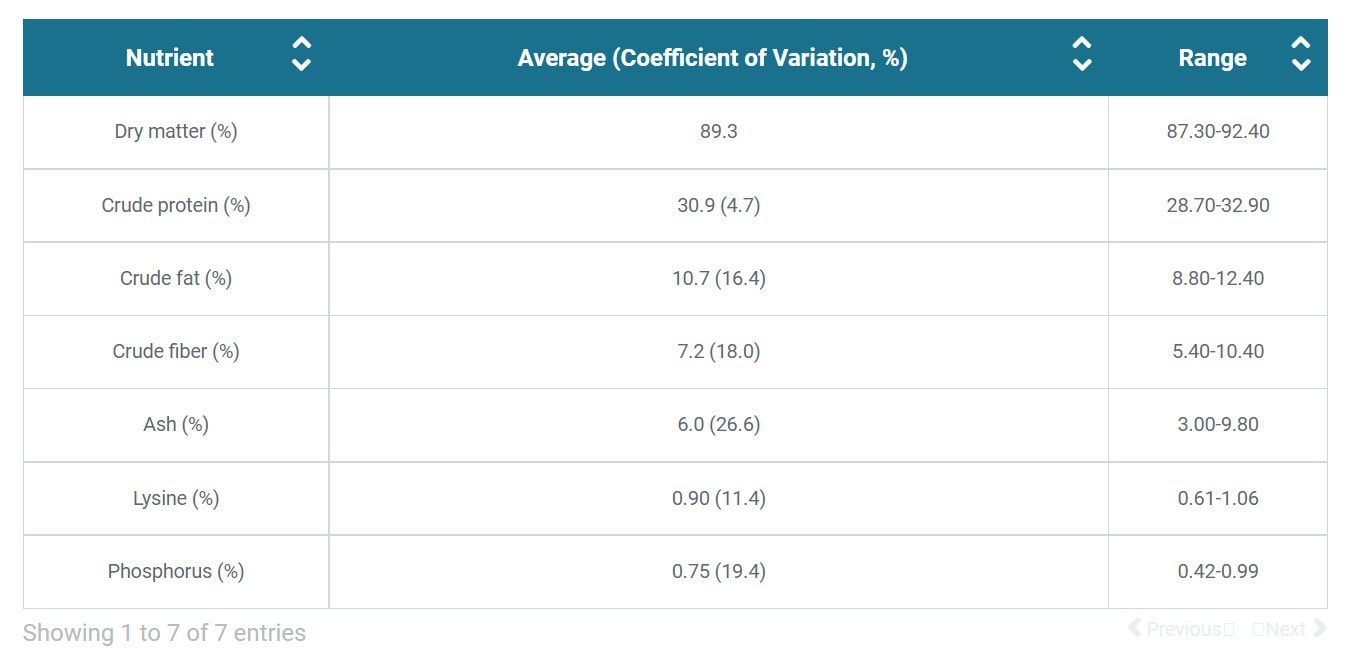Click the Showing 1 to 7 entries text
This screenshot has width=1347, height=648.
coord(164,633)
